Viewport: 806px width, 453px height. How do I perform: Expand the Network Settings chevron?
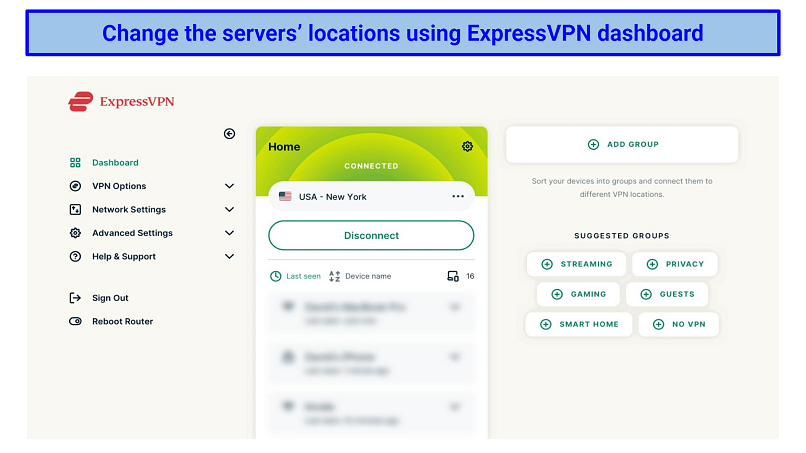[229, 209]
